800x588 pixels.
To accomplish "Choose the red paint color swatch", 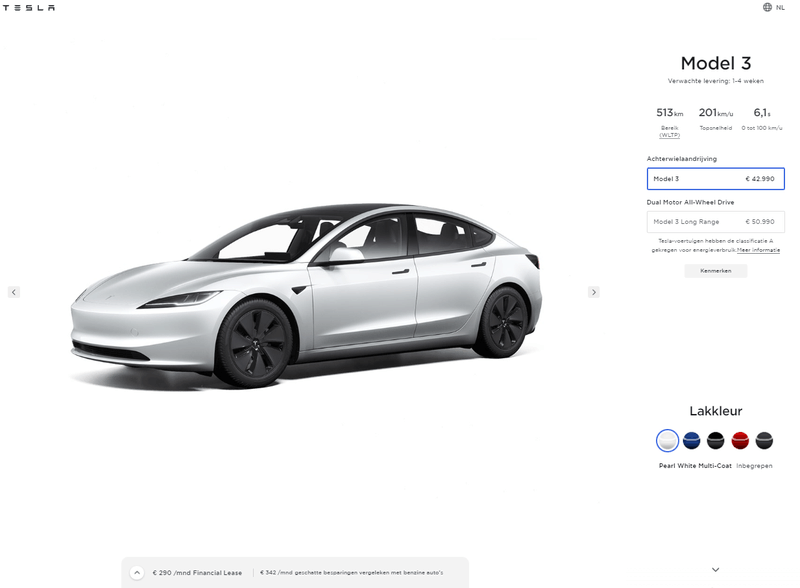I will [x=740, y=440].
